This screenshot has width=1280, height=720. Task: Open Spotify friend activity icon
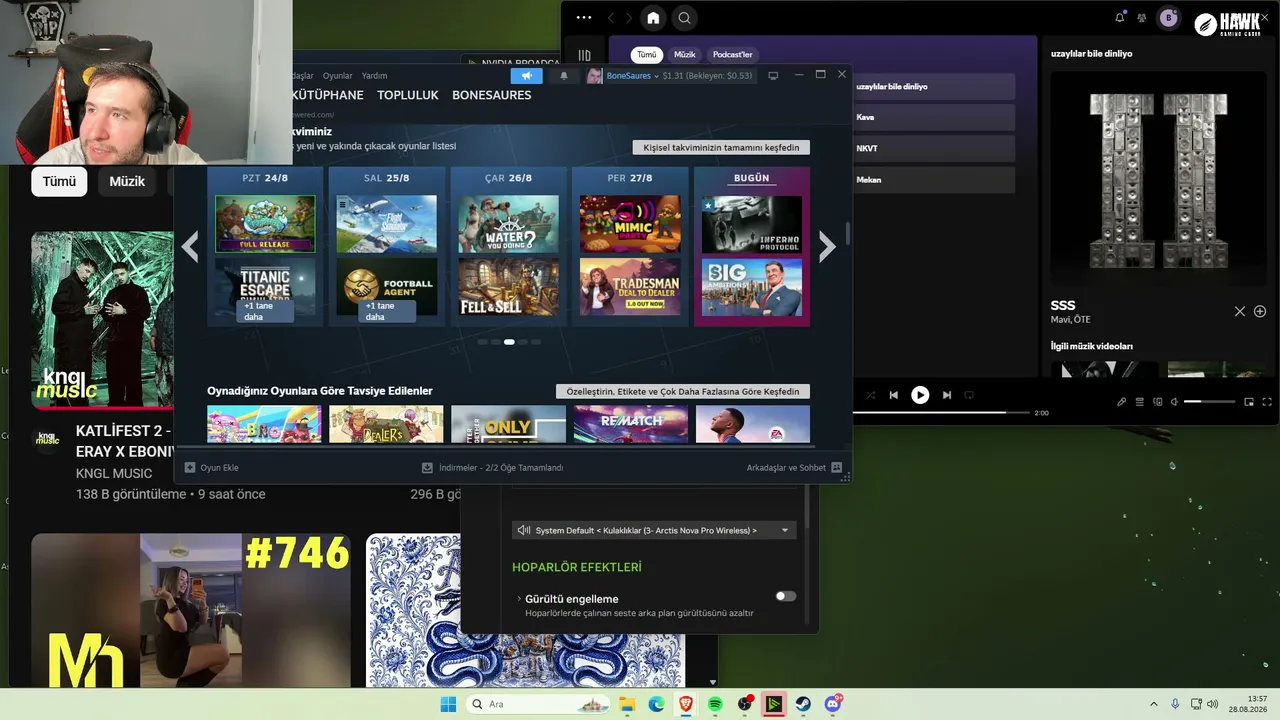coord(1141,18)
